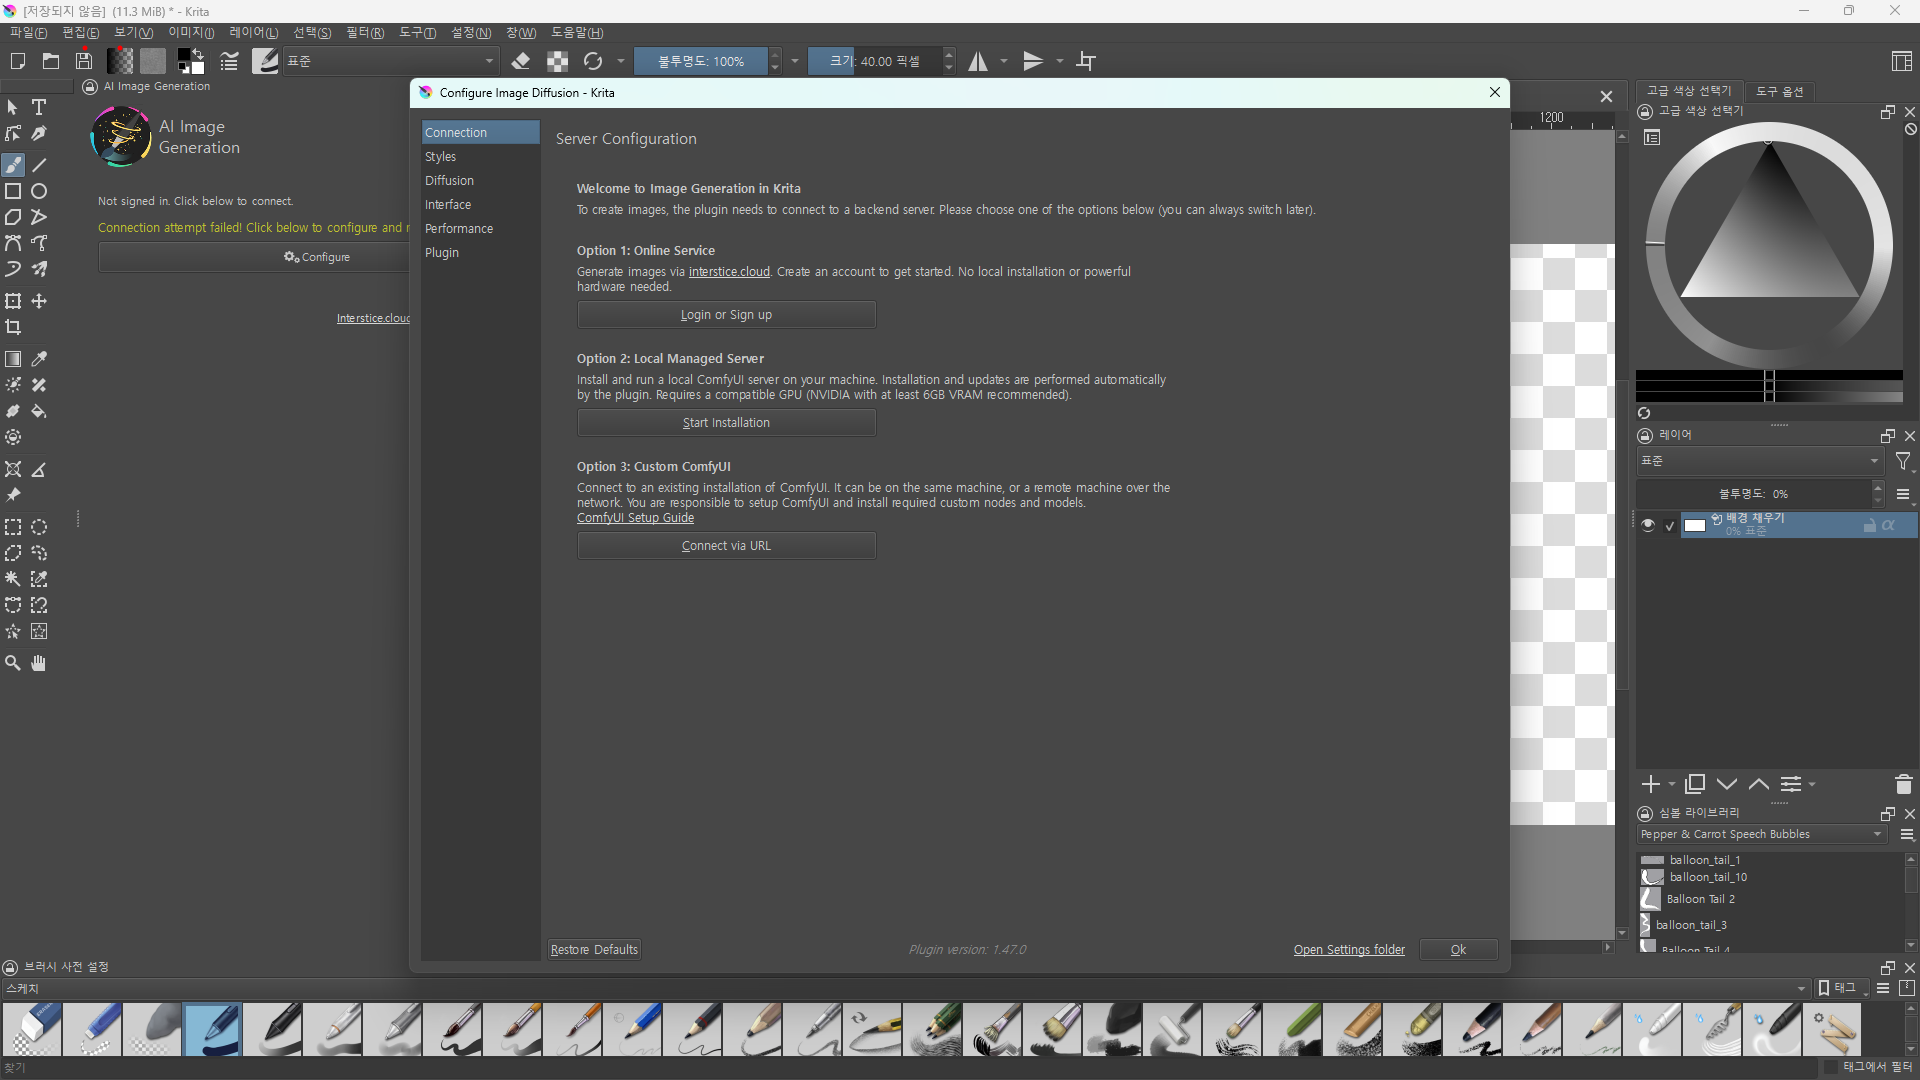Switch to the Styles settings tab

coord(440,156)
